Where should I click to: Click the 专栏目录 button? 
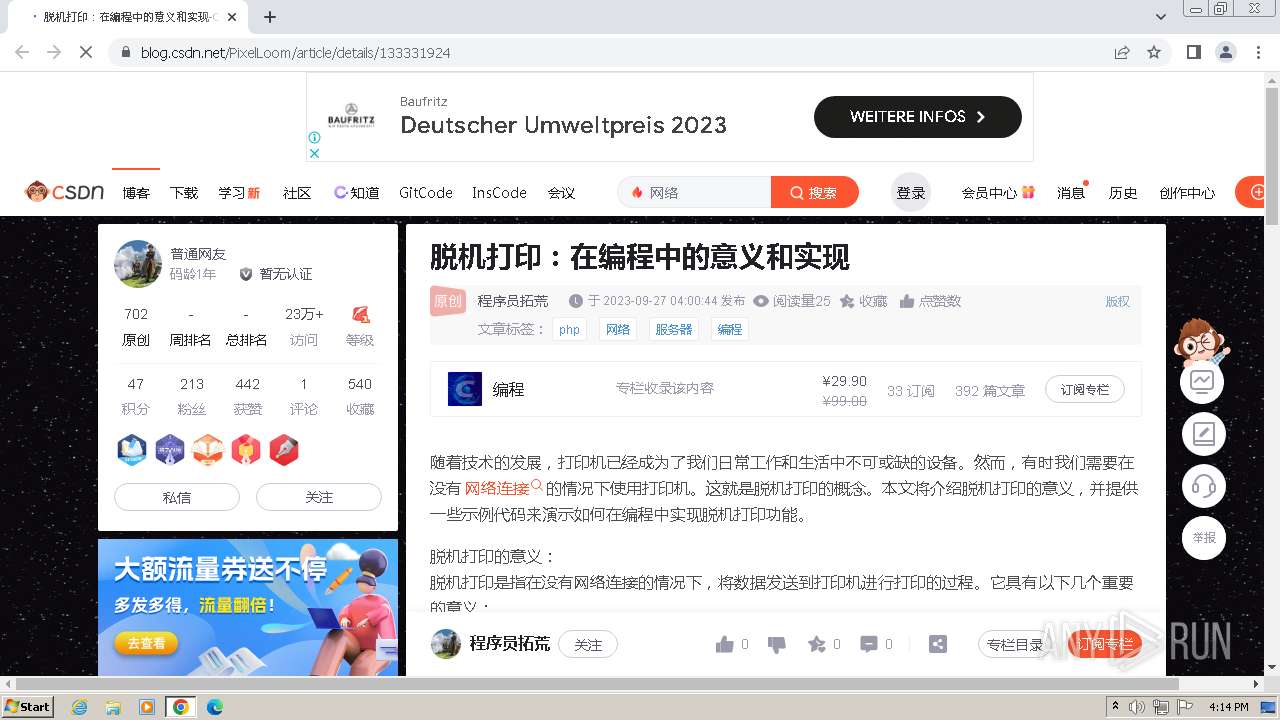(1015, 645)
